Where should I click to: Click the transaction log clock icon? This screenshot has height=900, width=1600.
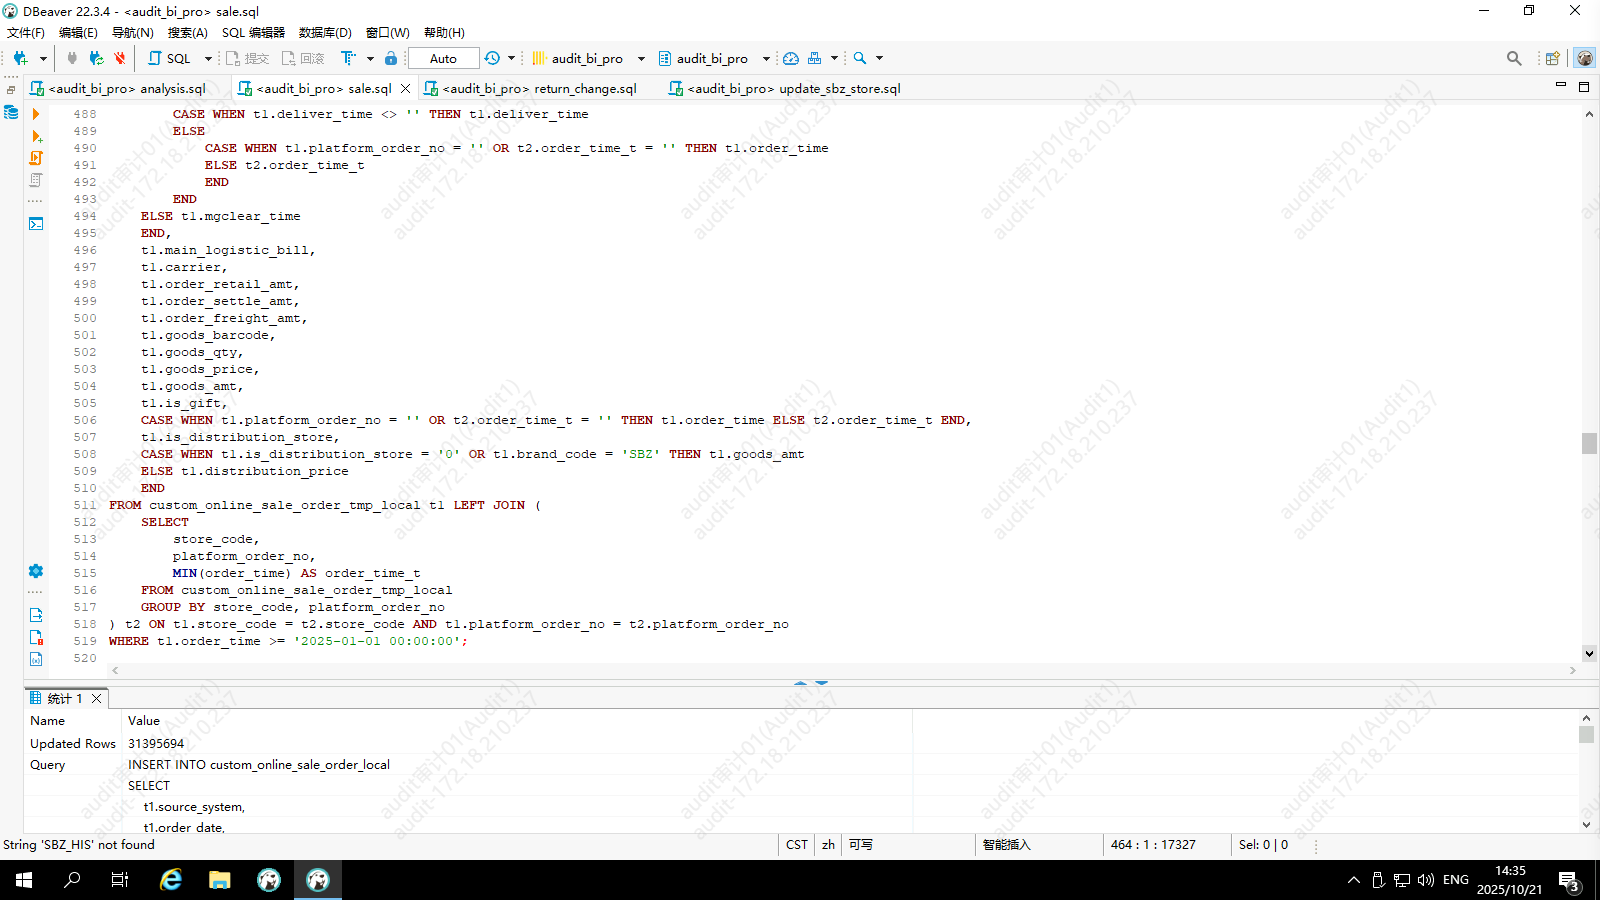(x=492, y=59)
